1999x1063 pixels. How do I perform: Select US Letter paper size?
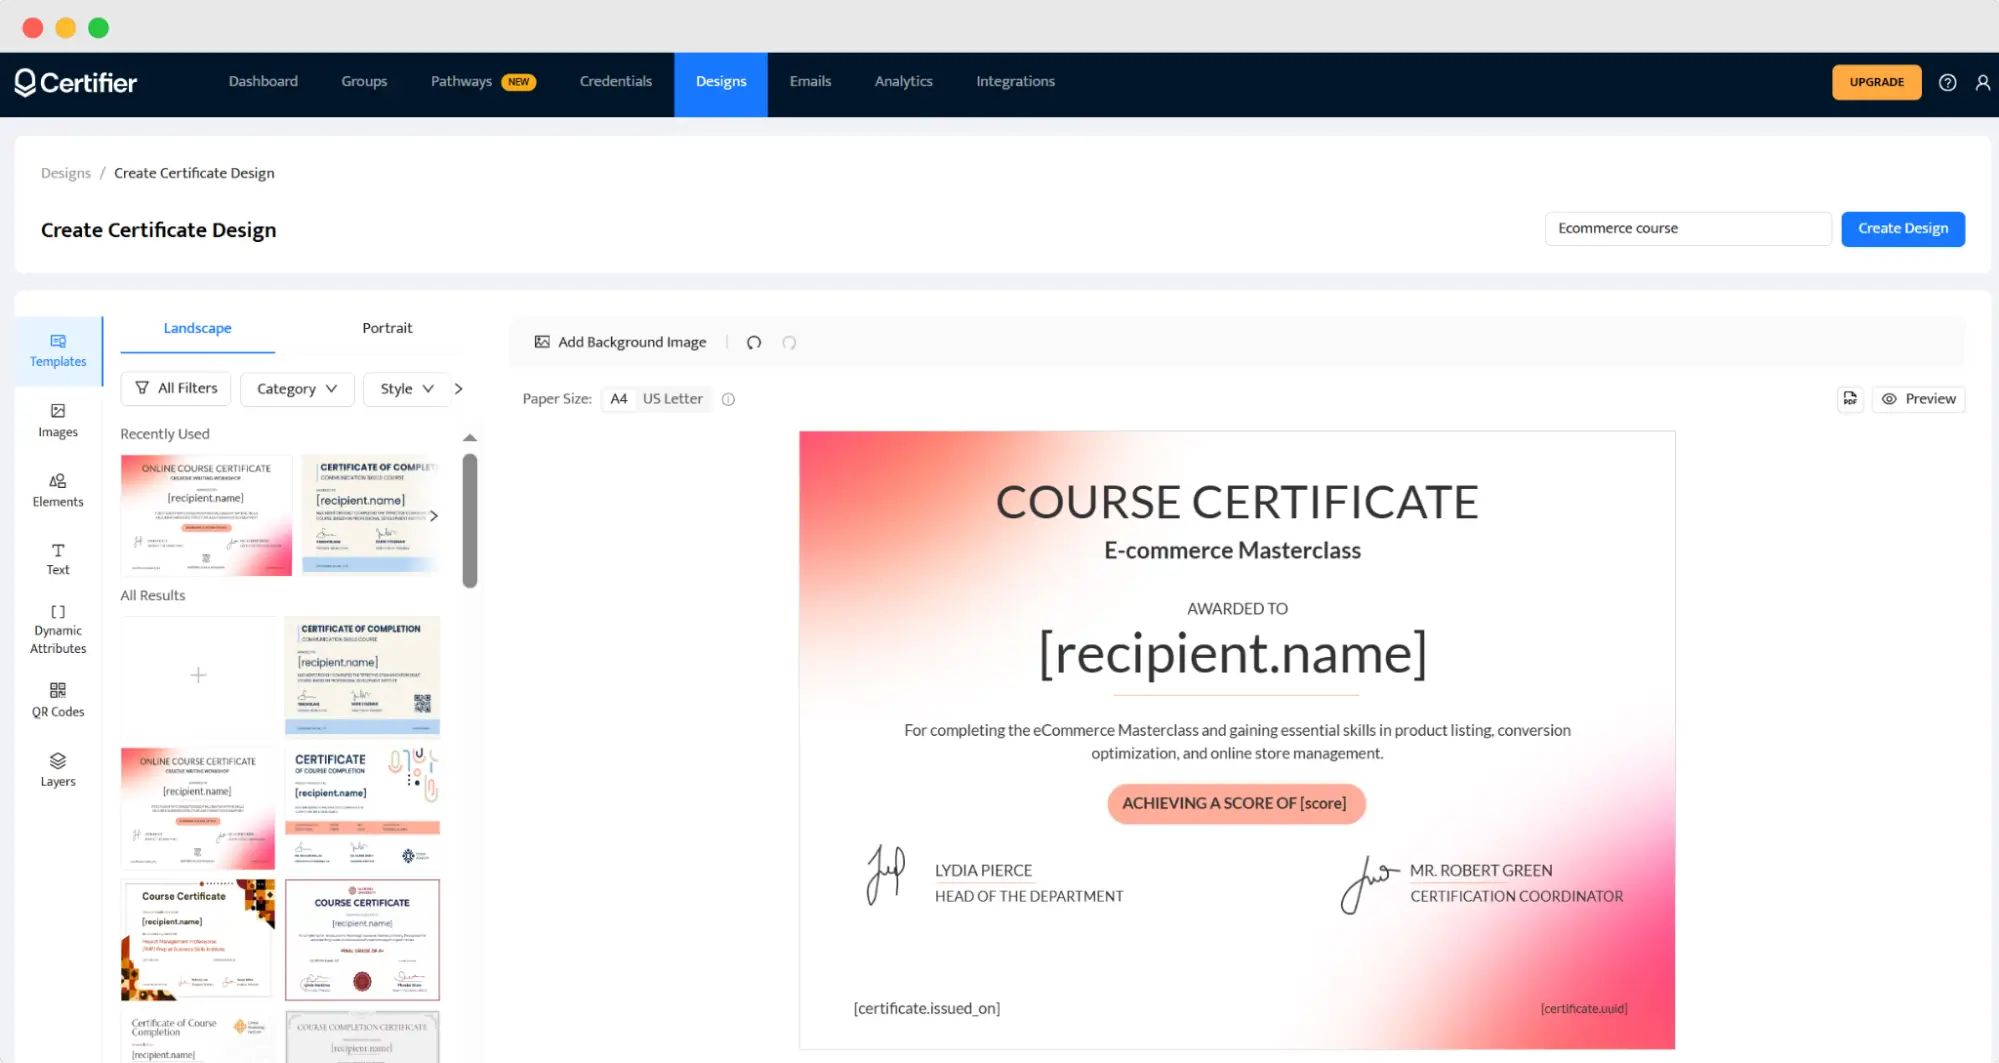[x=672, y=399]
